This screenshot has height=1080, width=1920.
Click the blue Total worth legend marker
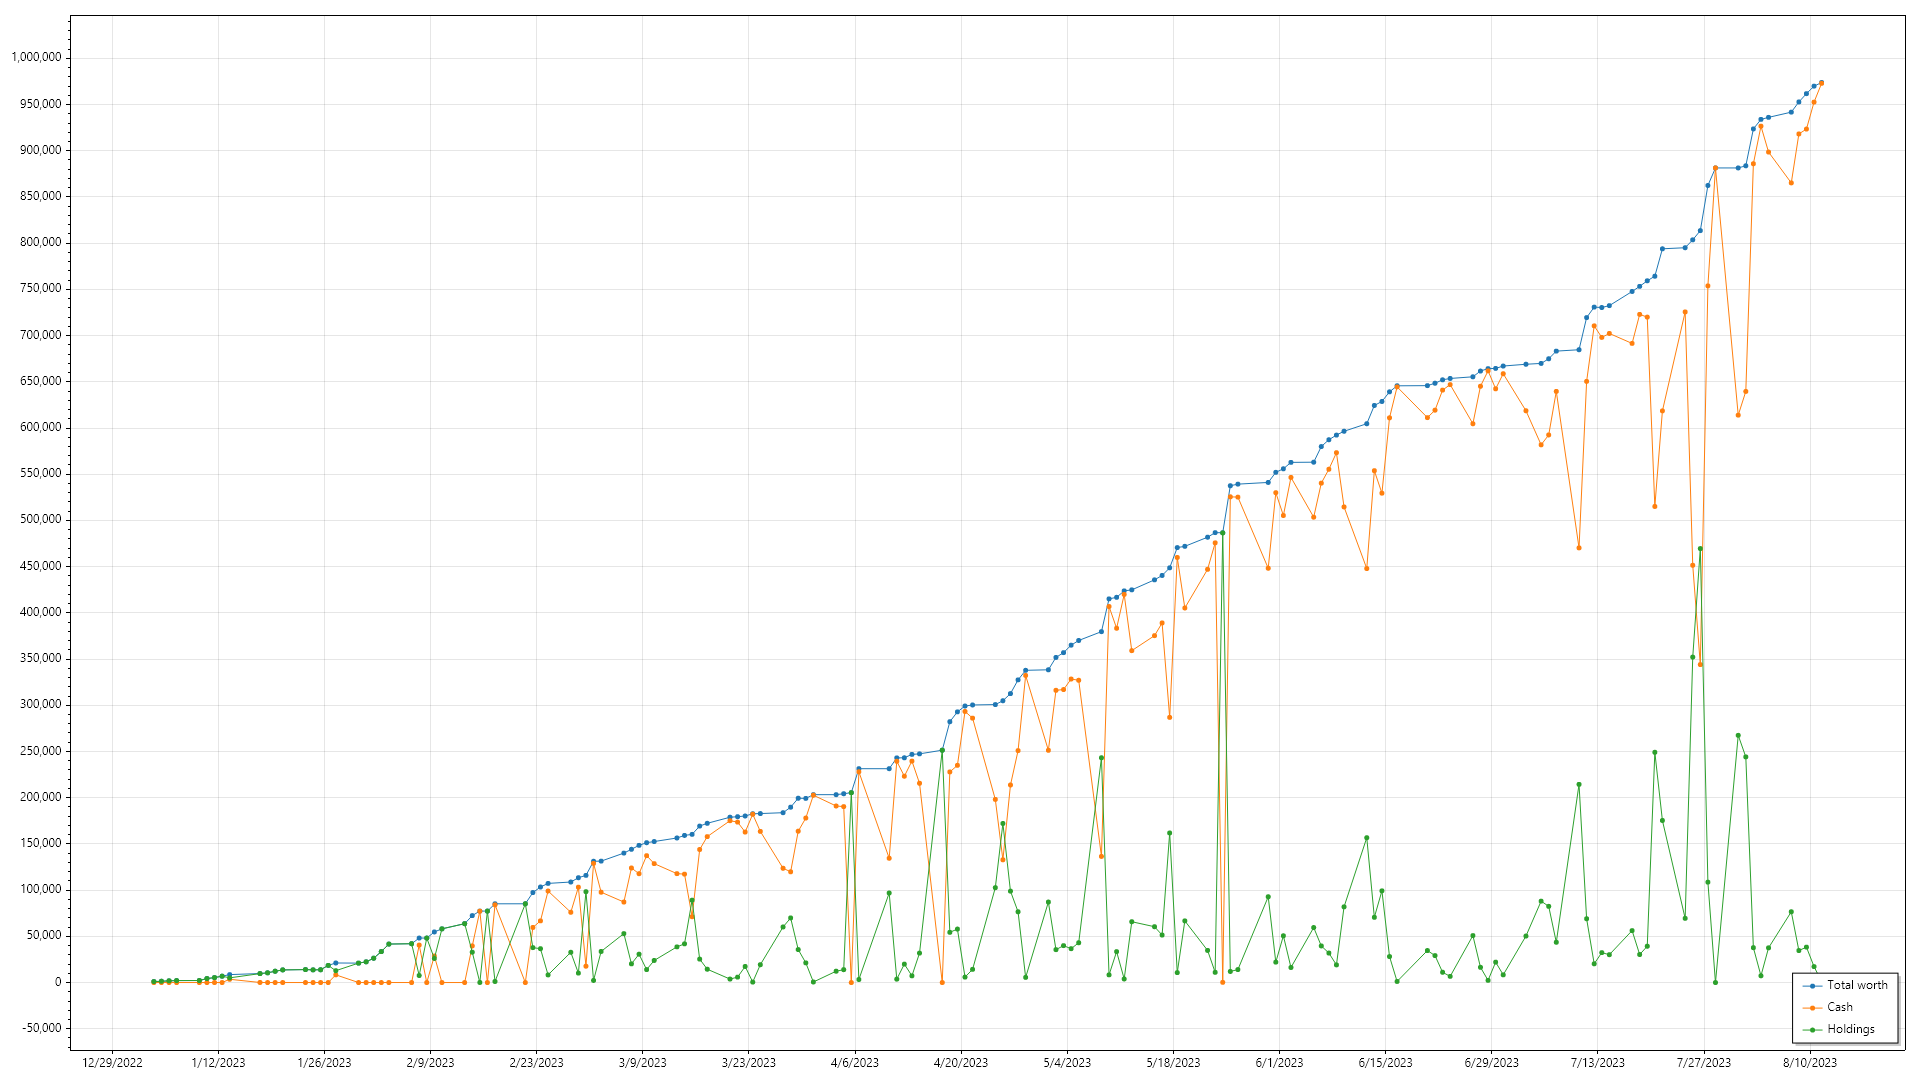1812,986
